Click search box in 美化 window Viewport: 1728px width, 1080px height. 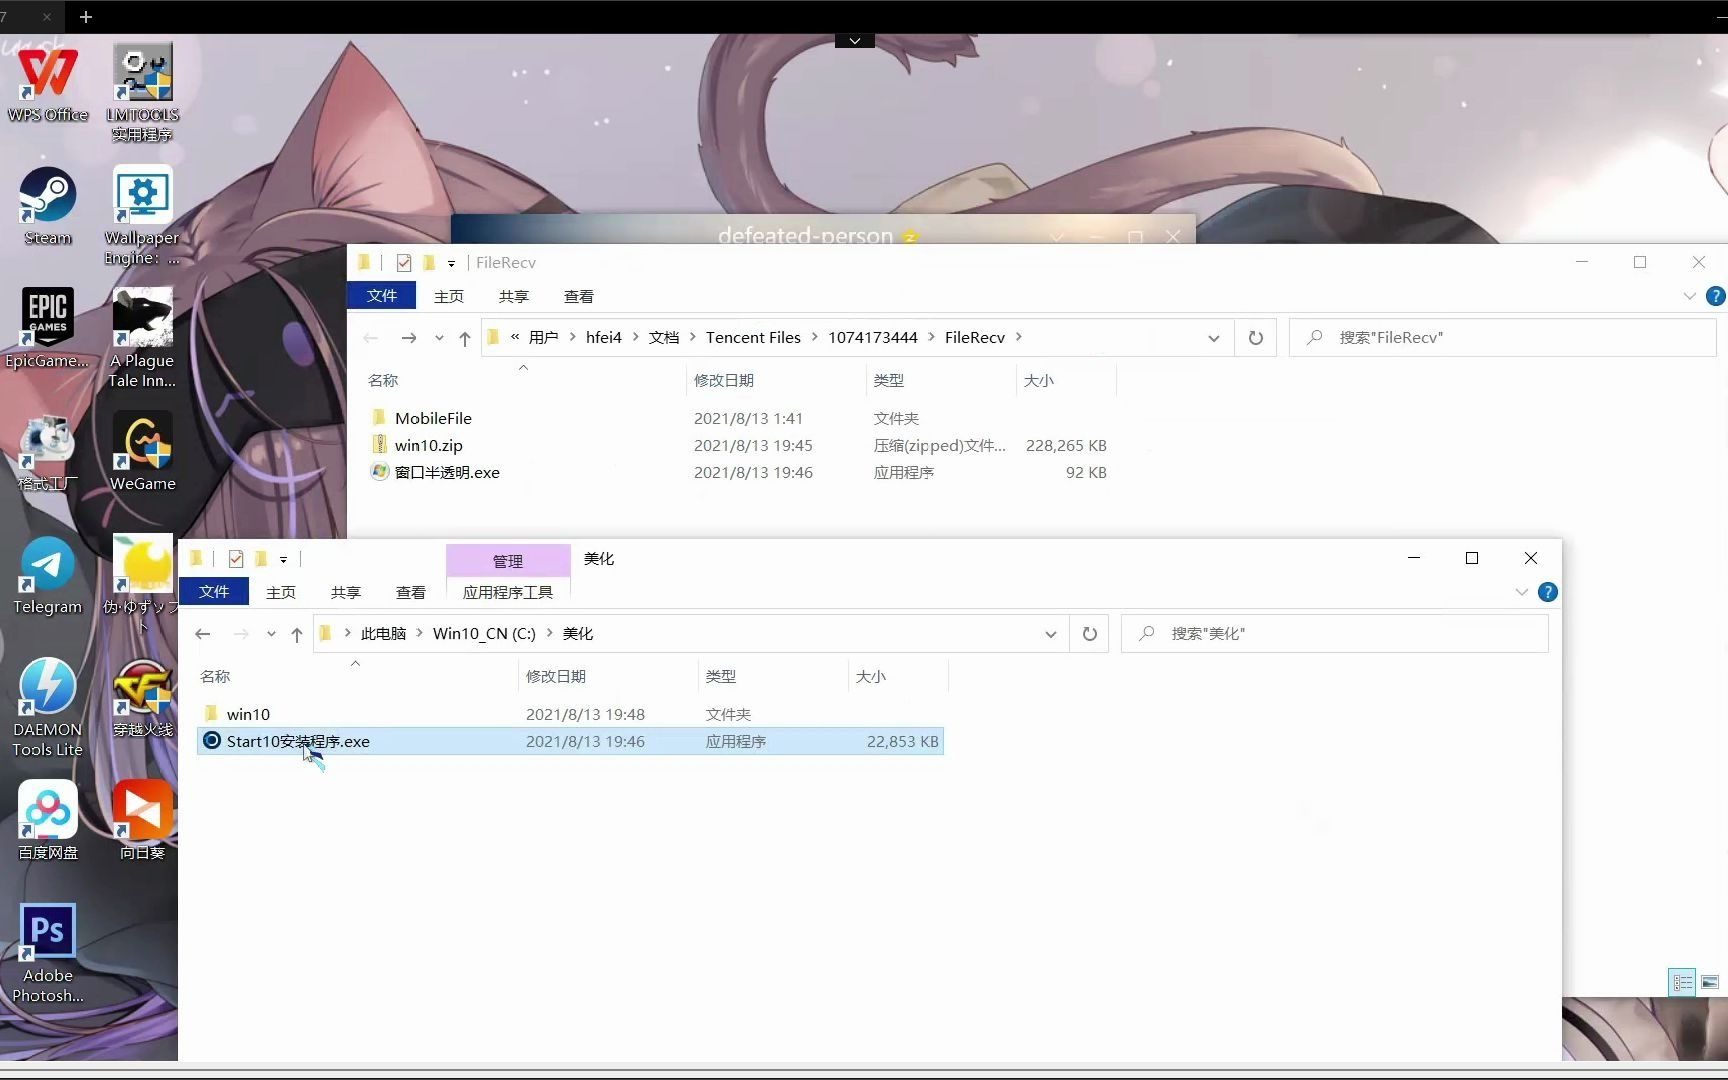click(1335, 634)
